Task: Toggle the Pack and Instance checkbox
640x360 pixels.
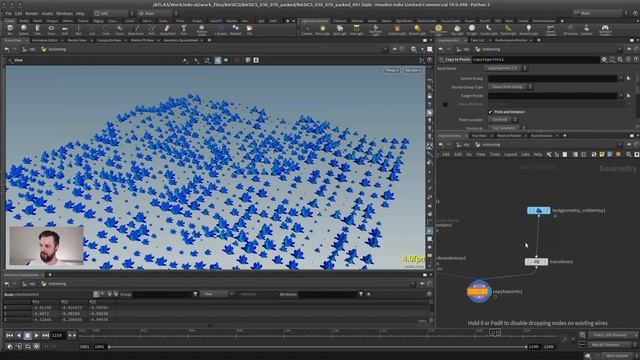Action: click(x=491, y=112)
